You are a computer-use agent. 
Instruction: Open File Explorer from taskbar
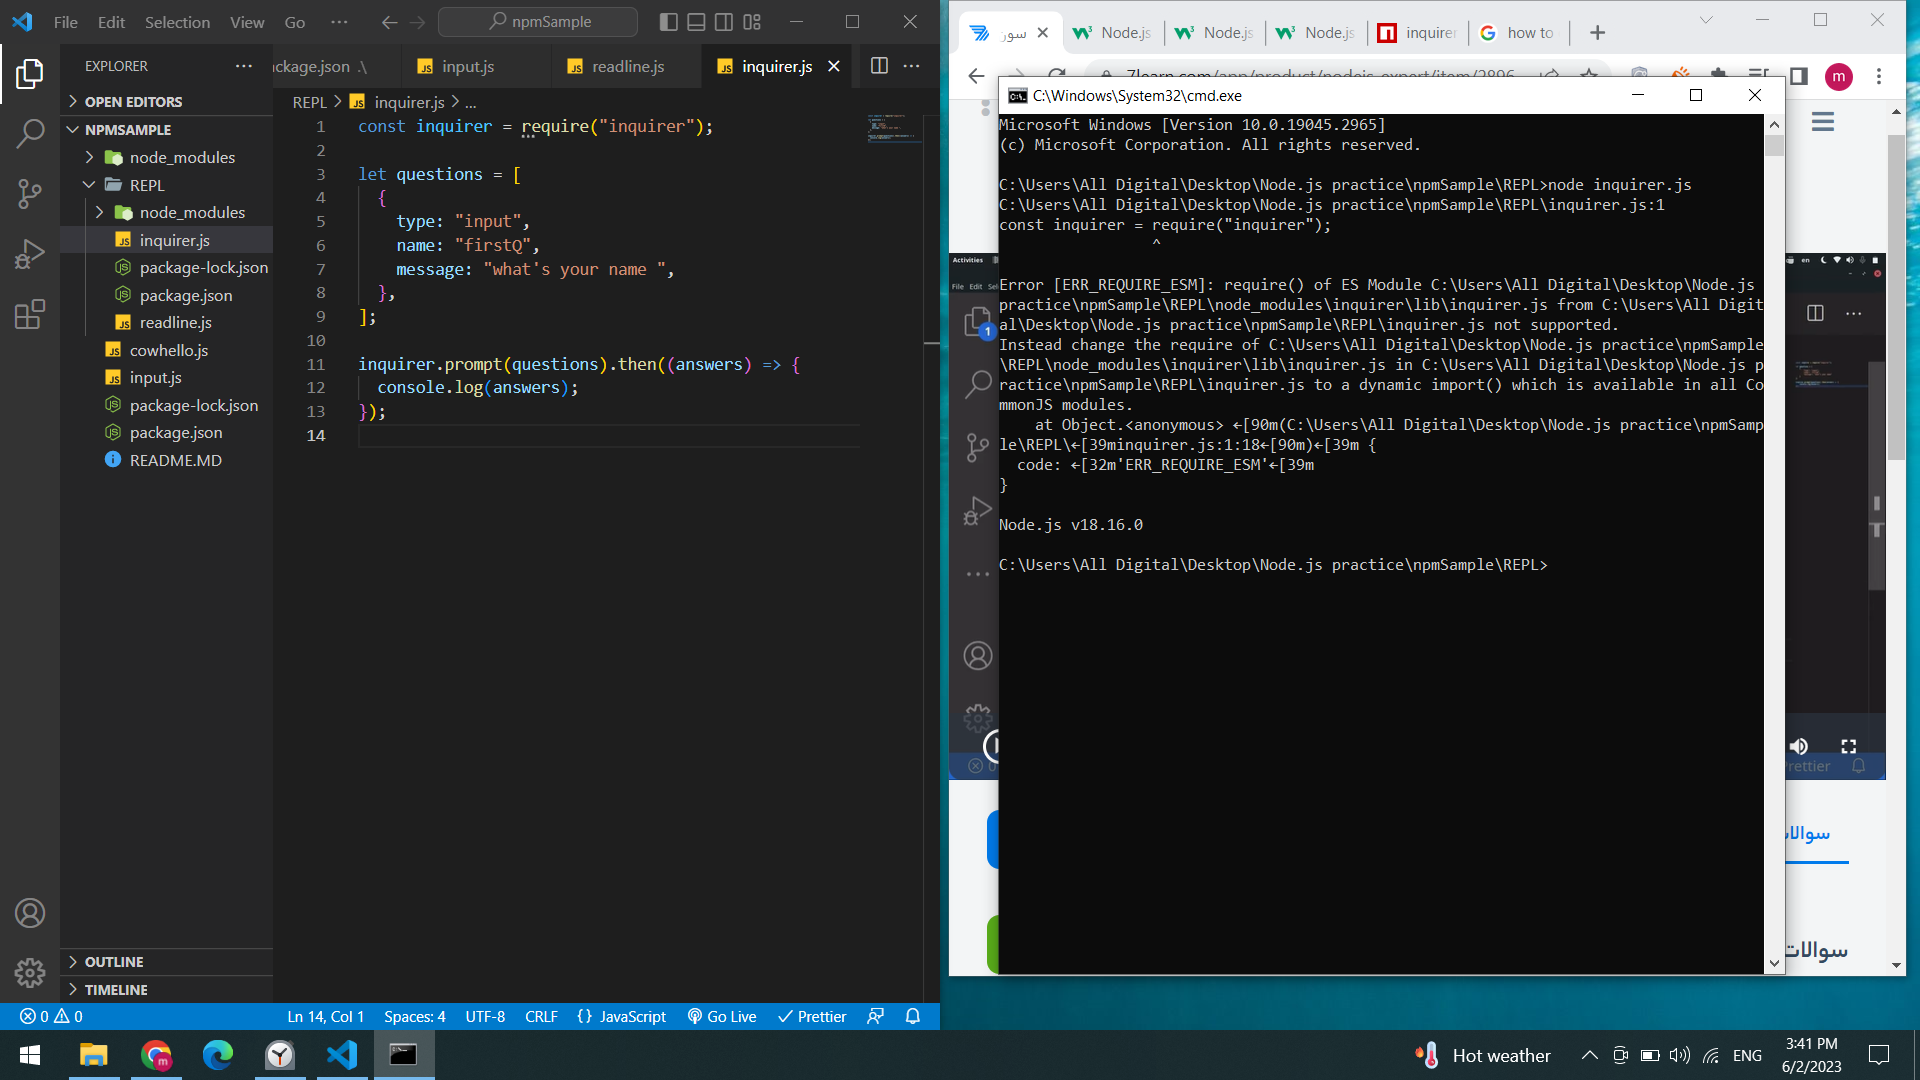[93, 1055]
